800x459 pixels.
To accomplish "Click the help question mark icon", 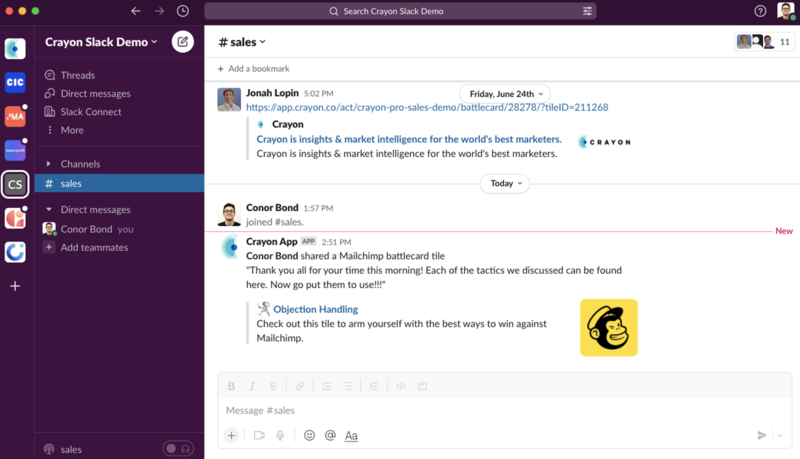I will click(x=760, y=11).
